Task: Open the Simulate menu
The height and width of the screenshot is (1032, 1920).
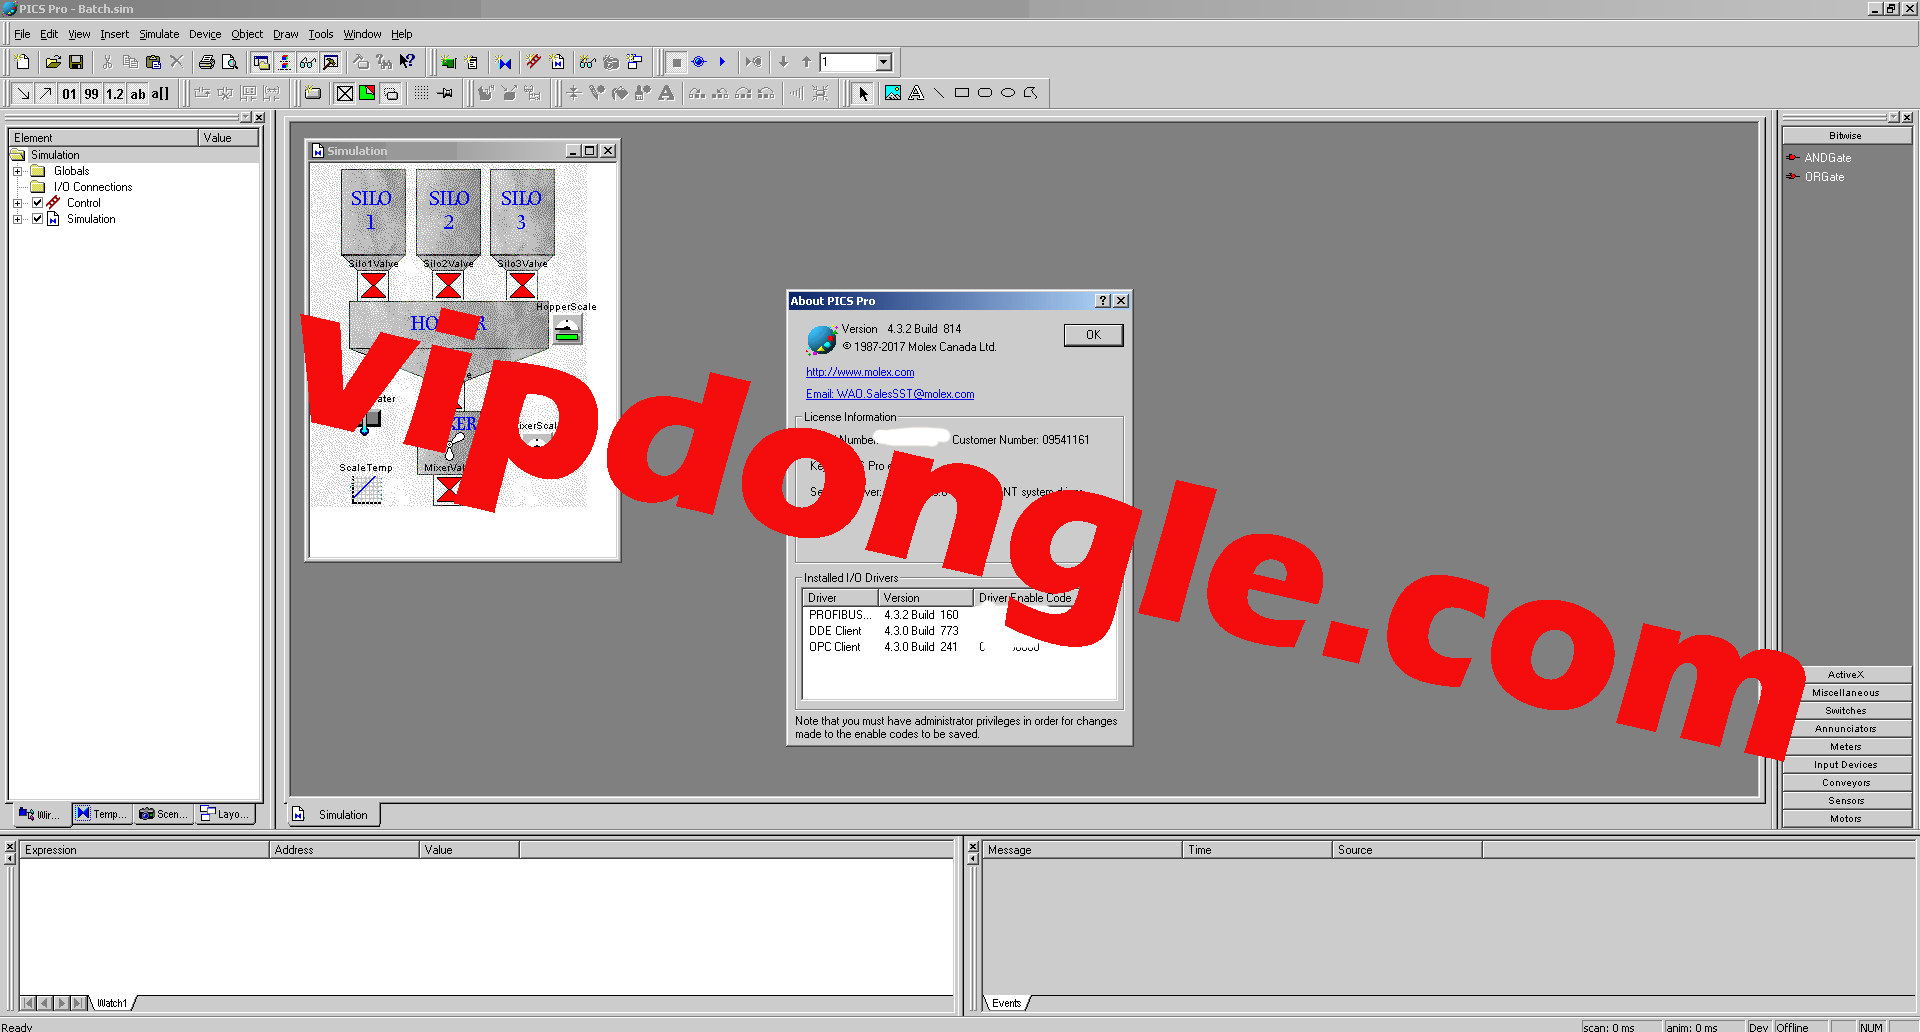Action: click(159, 34)
